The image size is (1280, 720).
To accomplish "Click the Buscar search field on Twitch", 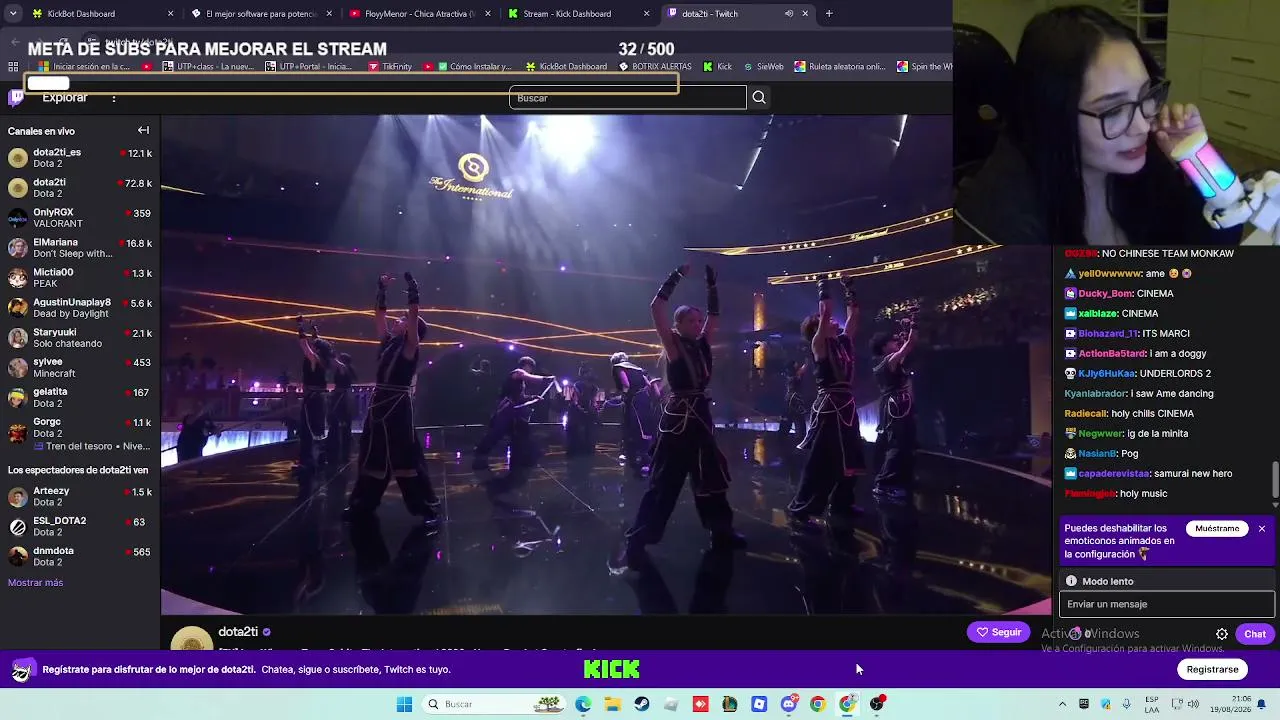I will [x=628, y=98].
